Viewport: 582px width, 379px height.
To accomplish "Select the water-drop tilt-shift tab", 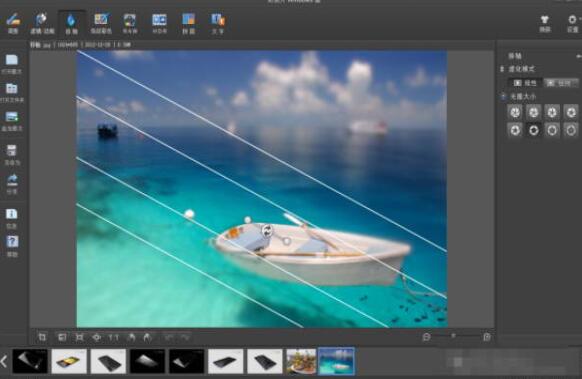I will (x=71, y=23).
